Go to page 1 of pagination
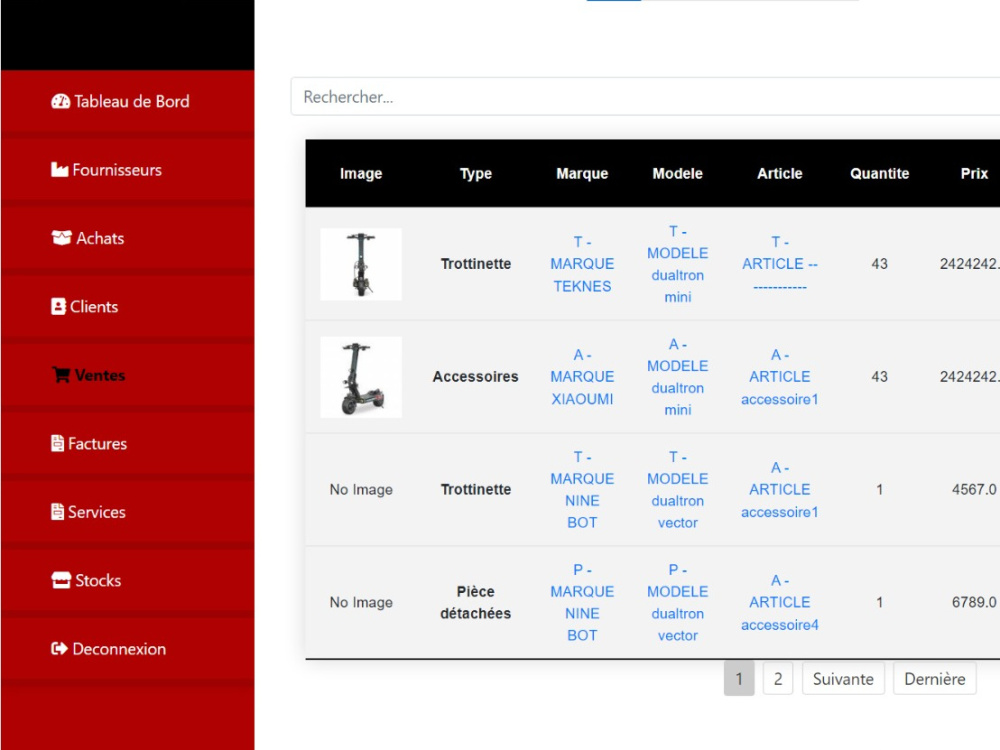 pos(739,679)
